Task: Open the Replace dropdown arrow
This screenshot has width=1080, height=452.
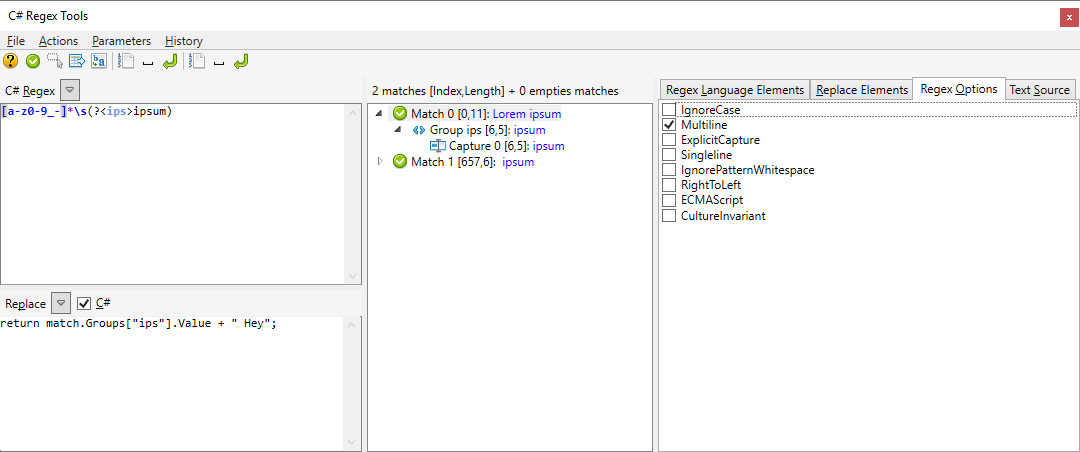Action: coord(61,303)
